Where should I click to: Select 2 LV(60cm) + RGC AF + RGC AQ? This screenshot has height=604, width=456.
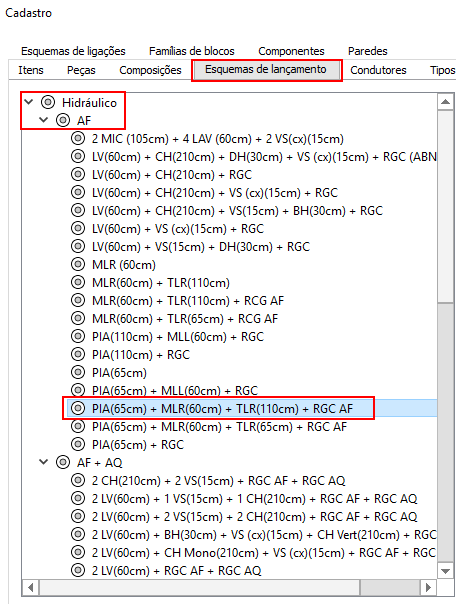point(176,570)
